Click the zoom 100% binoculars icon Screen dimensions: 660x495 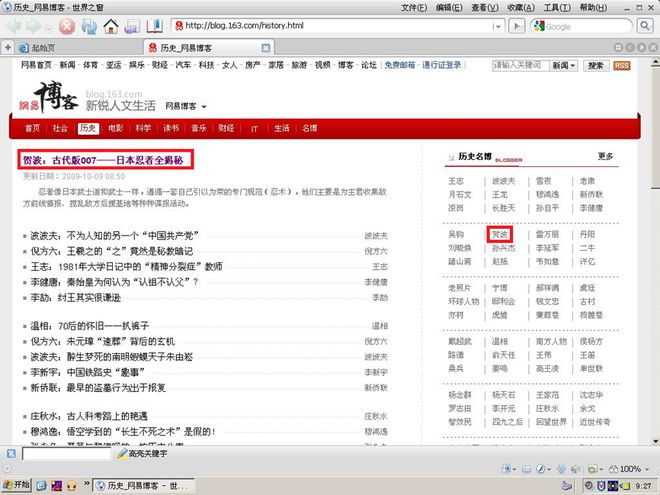(614, 469)
